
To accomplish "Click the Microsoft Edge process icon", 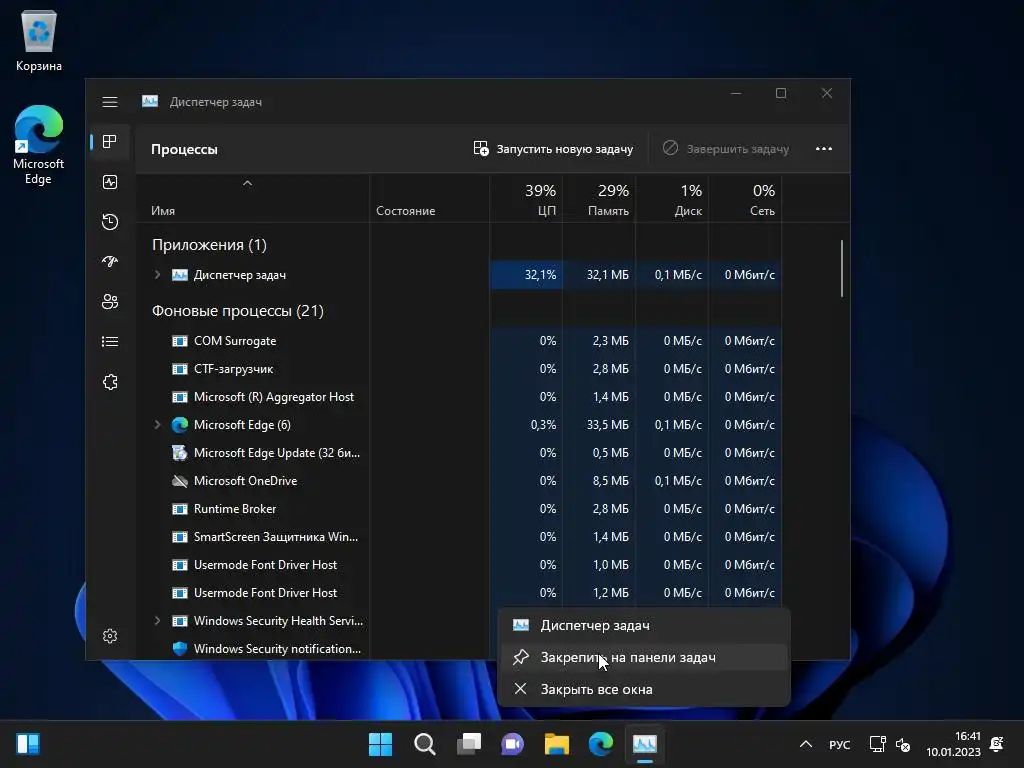I will [x=180, y=425].
